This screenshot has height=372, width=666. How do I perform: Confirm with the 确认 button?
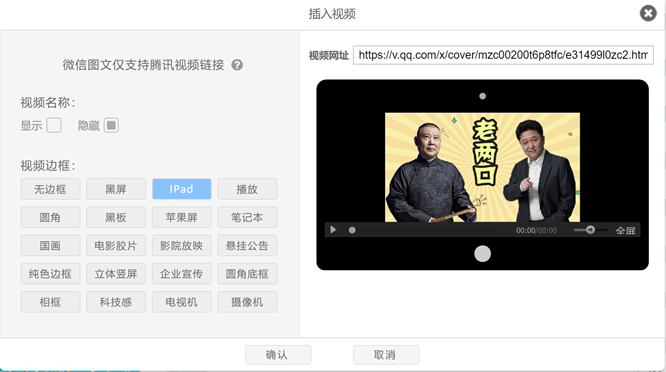tap(278, 355)
